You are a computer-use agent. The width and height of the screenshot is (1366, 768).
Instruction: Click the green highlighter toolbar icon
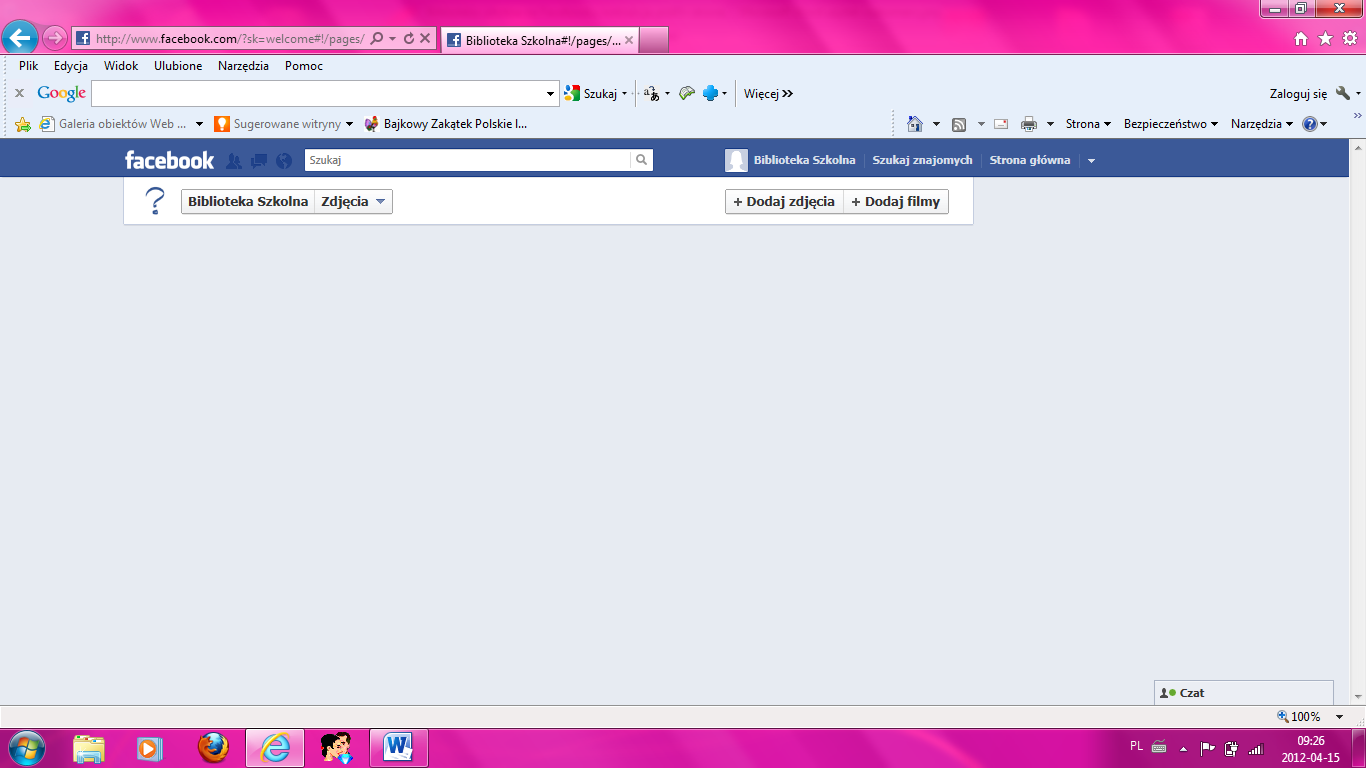(686, 93)
